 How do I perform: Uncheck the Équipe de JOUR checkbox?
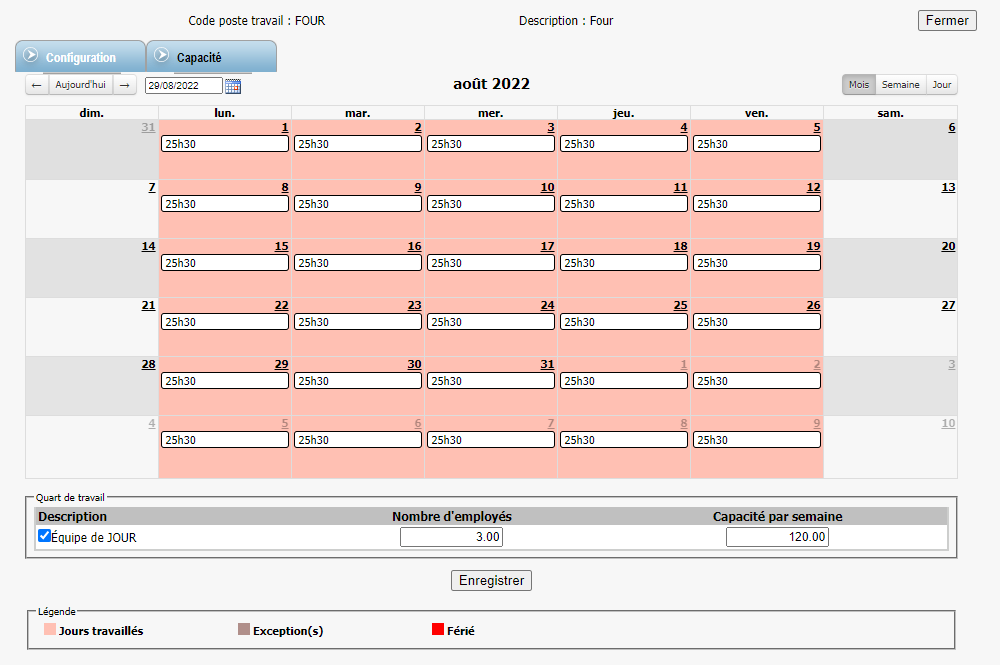pos(44,536)
